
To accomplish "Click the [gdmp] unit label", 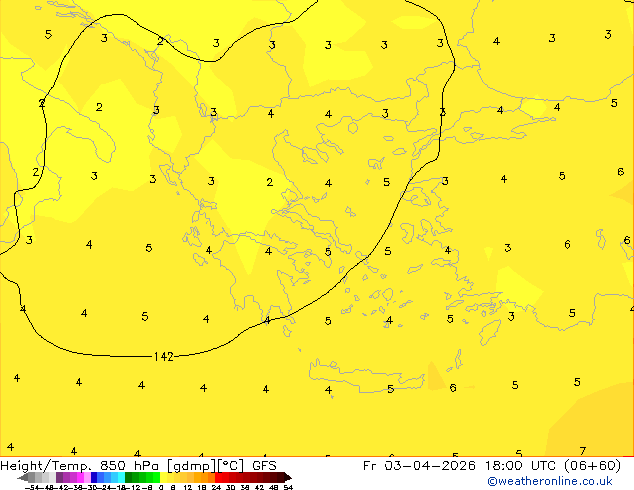I will [x=191, y=466].
